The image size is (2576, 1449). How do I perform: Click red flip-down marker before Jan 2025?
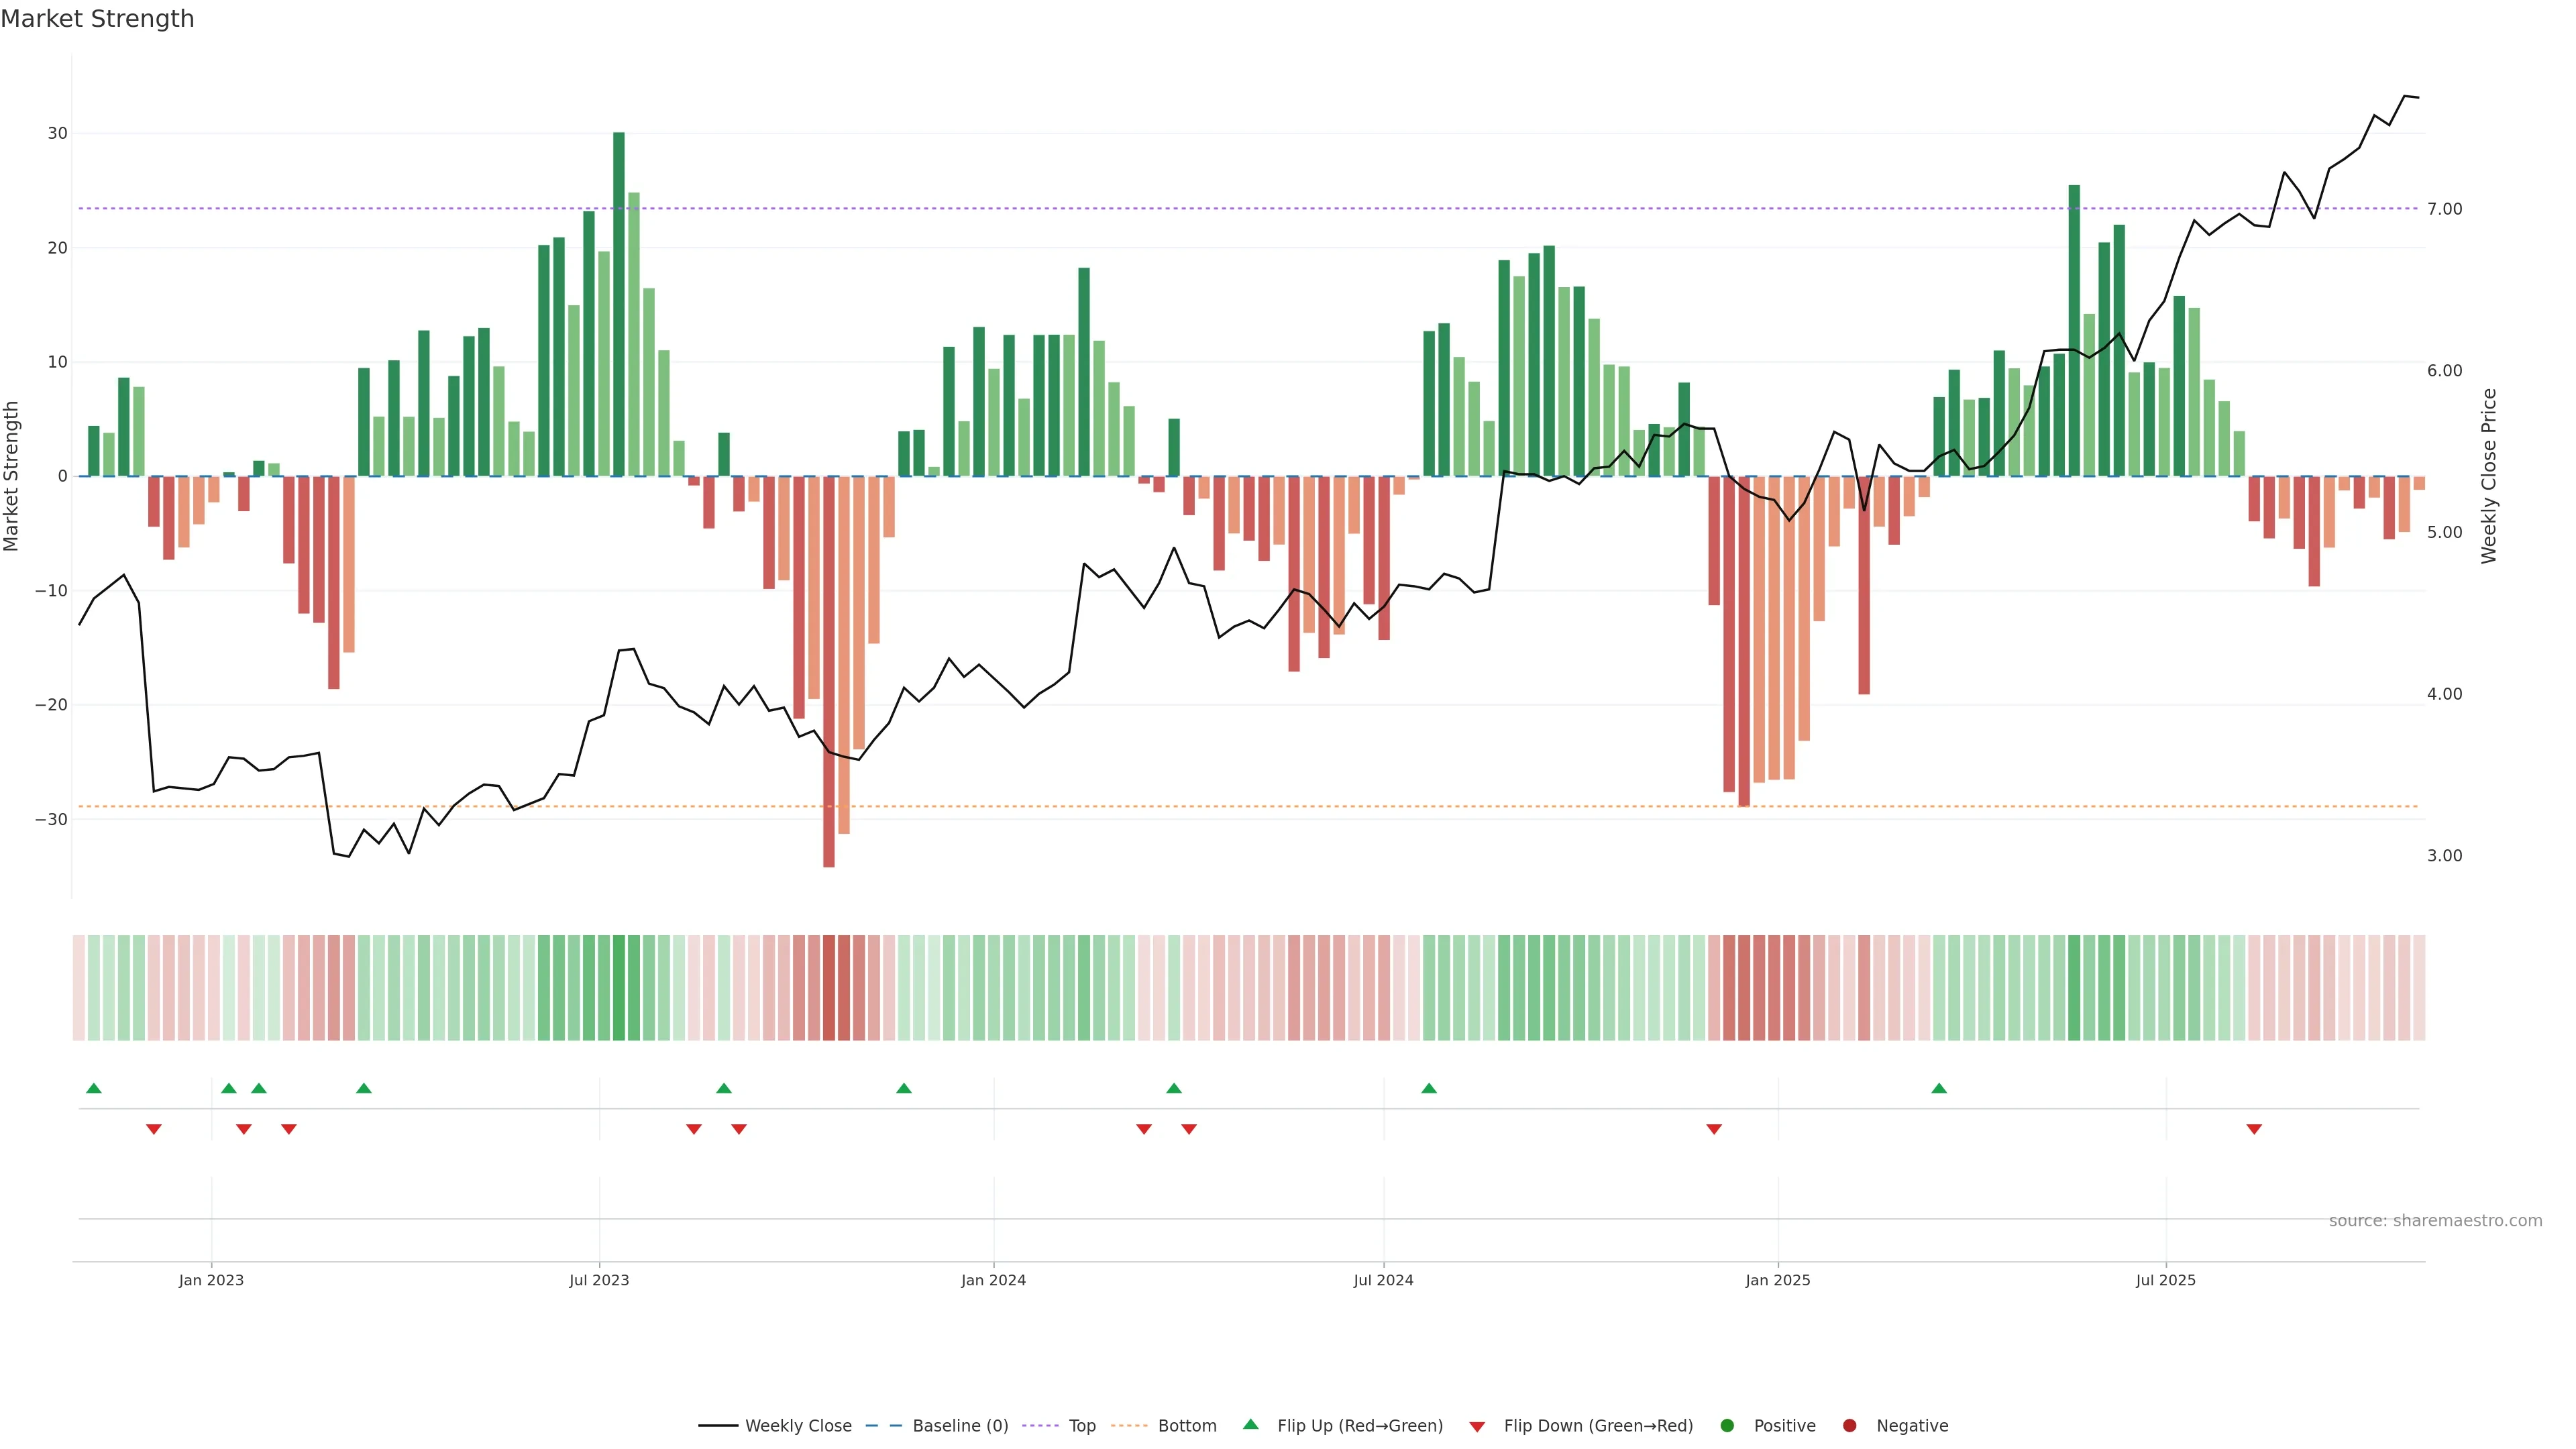coord(1714,1129)
